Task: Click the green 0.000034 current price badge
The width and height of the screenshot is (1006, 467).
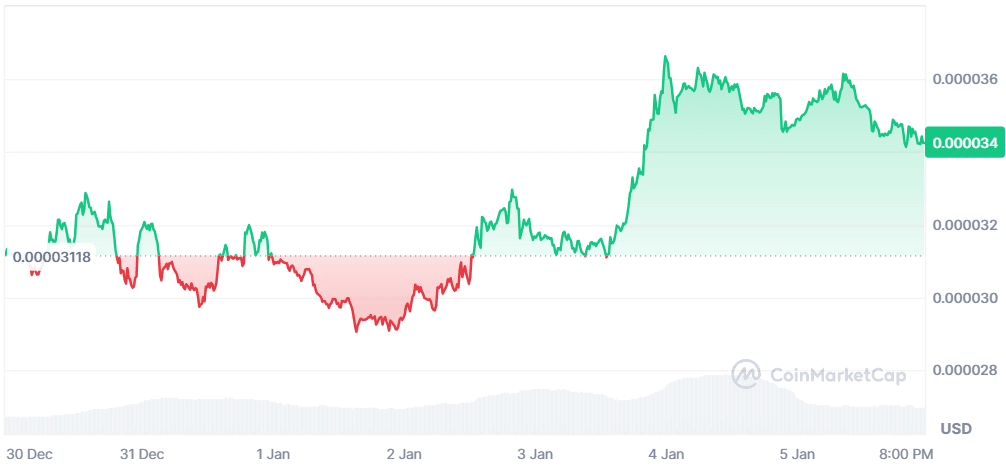Action: (x=965, y=143)
